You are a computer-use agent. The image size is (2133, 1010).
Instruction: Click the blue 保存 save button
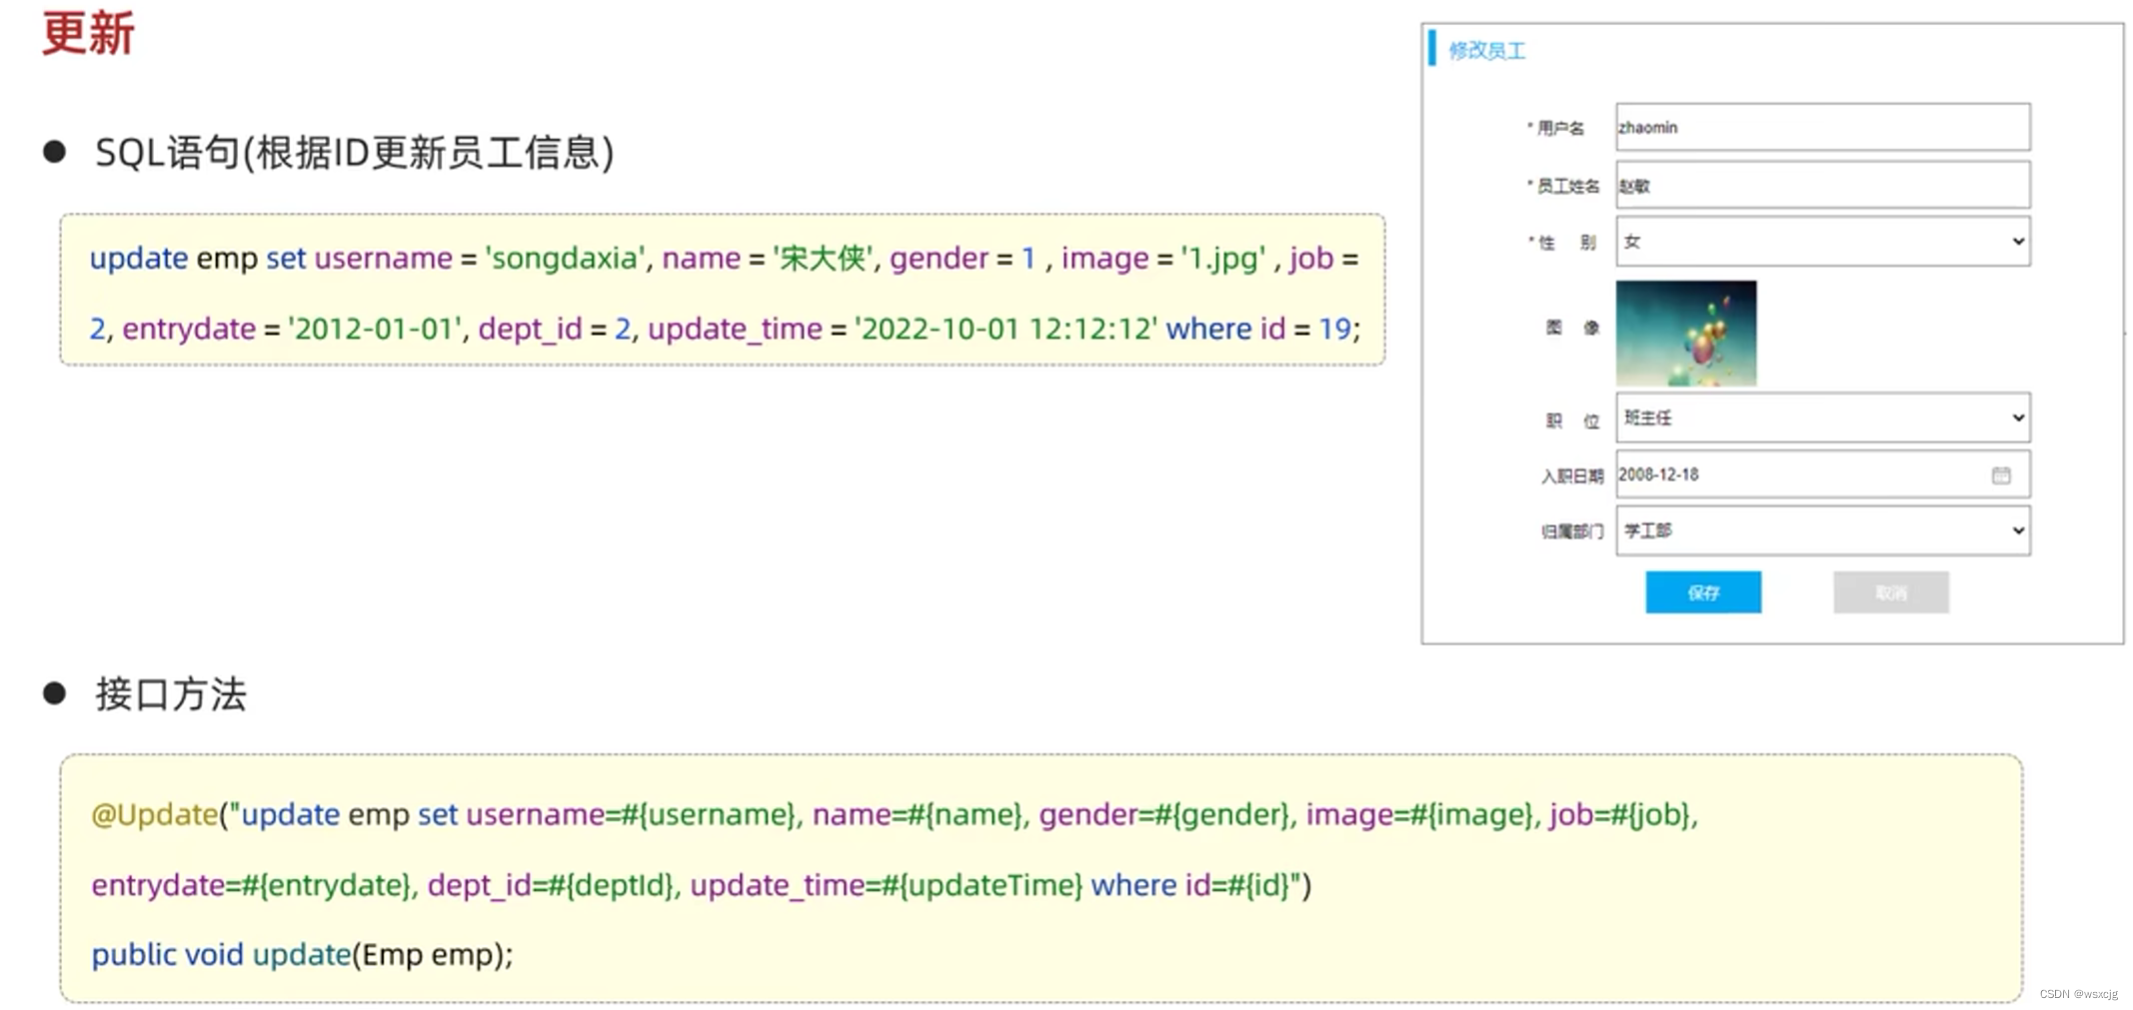1703,592
